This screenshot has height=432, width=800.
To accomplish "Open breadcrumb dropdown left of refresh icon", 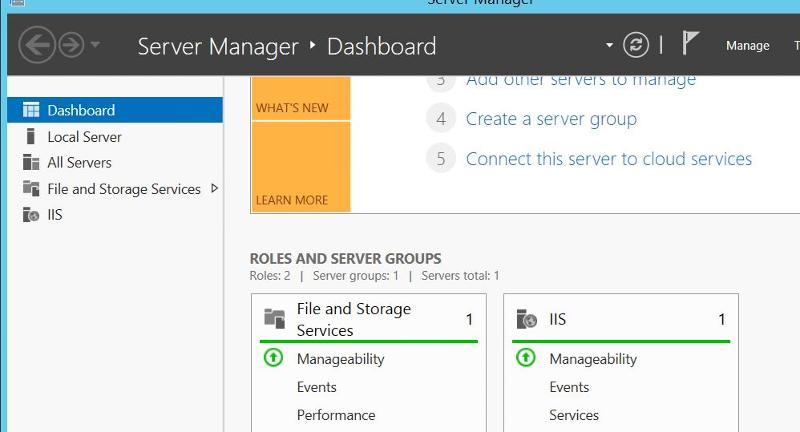I will (609, 45).
